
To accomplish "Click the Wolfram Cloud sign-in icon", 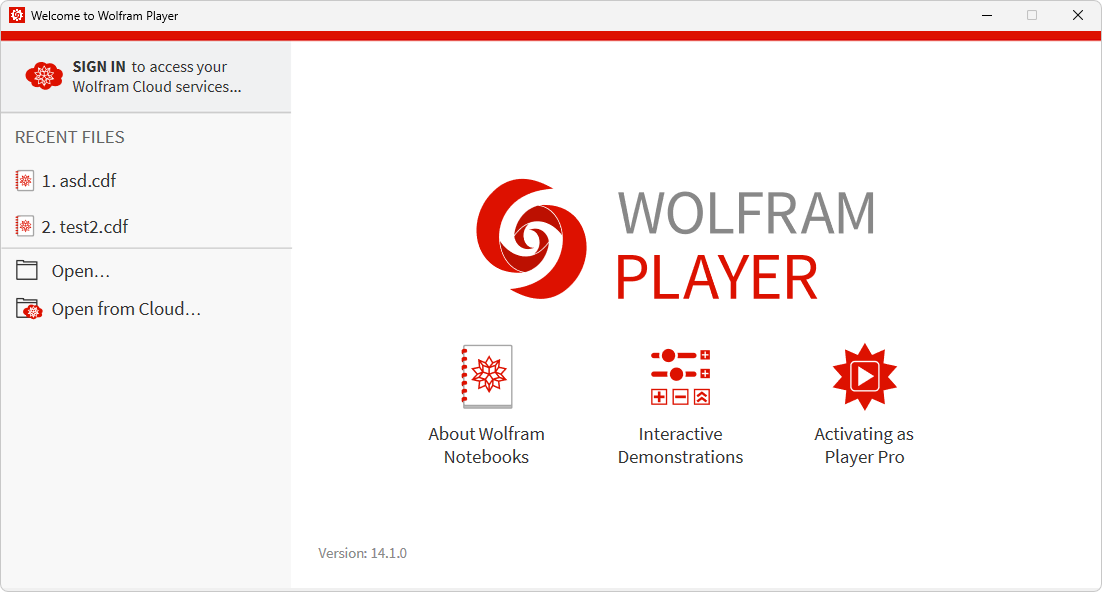I will point(44,76).
